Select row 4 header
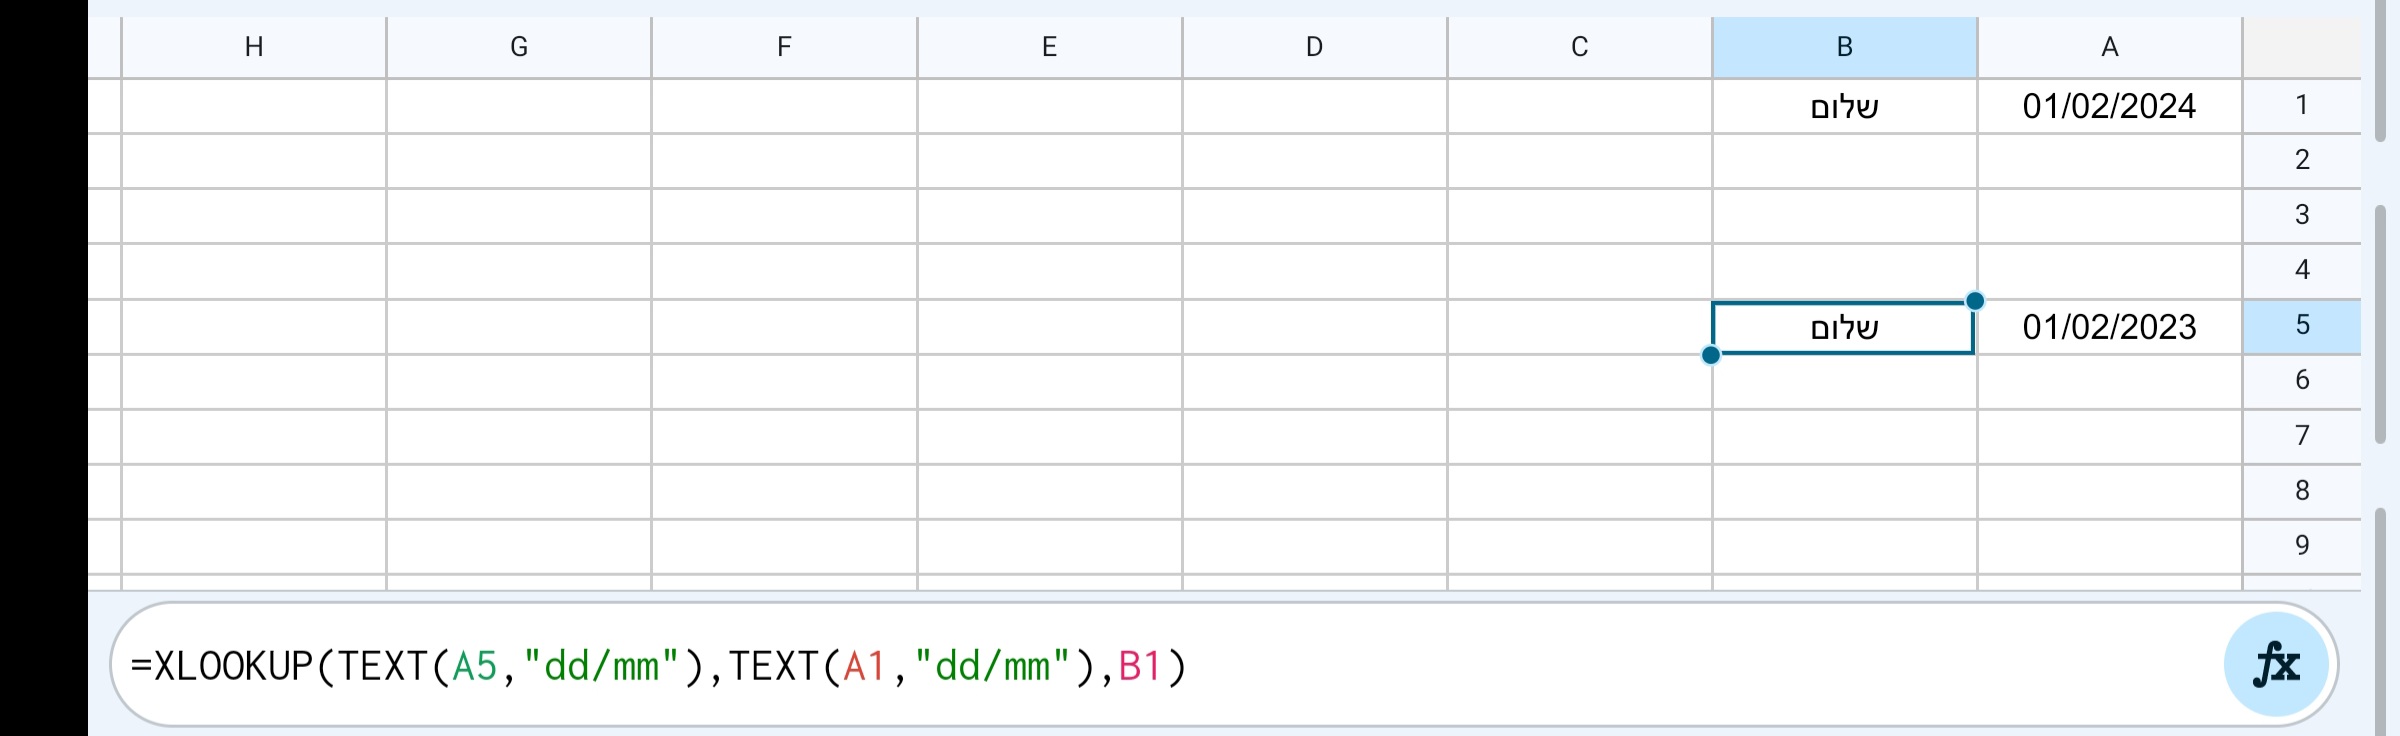 [x=2302, y=270]
